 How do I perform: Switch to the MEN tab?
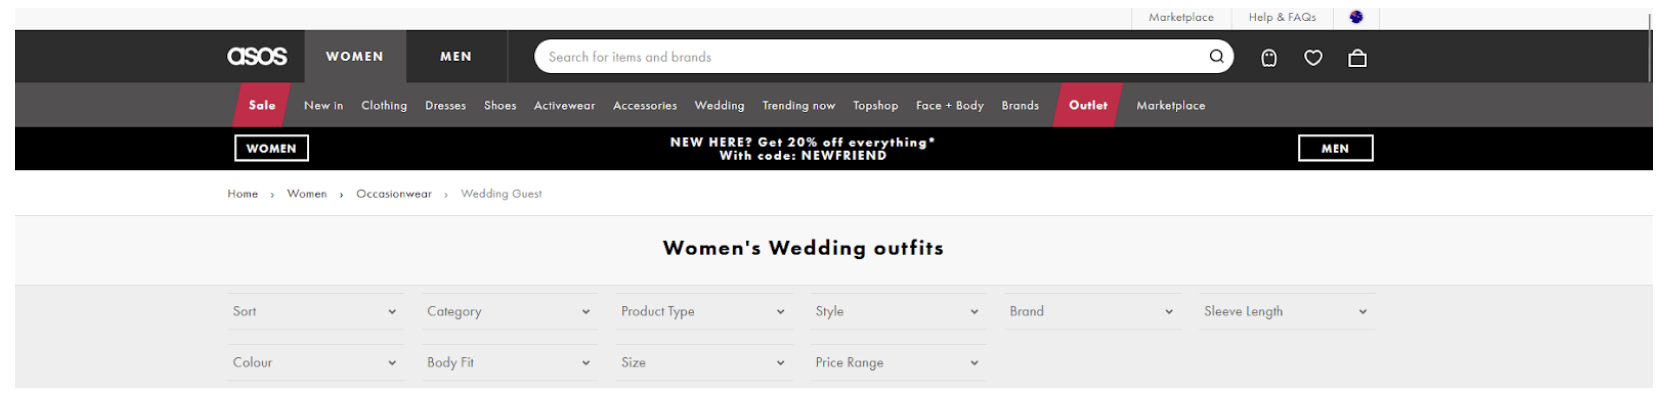(456, 56)
